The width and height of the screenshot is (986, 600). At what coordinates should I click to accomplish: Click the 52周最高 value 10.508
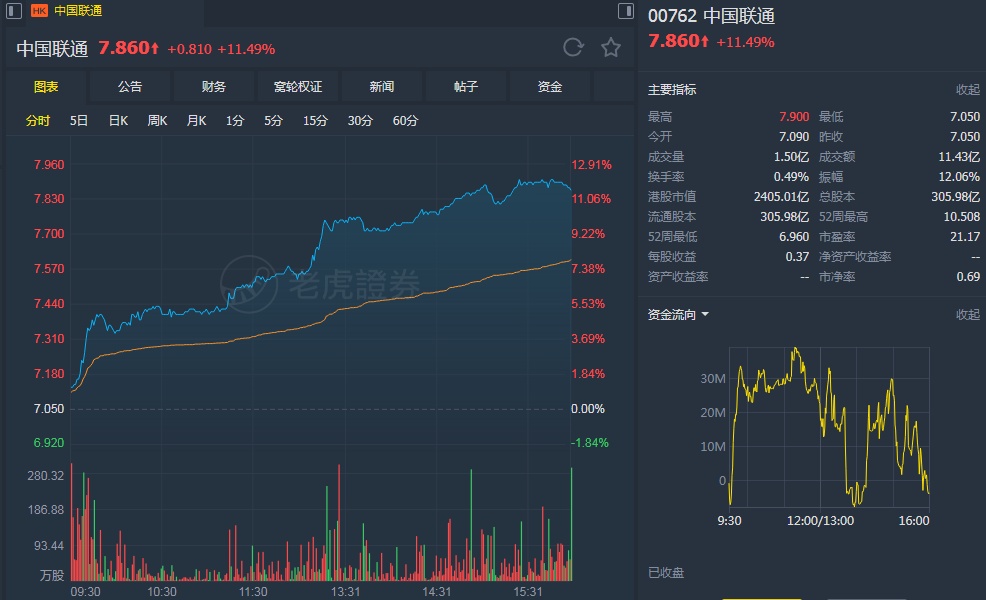click(961, 217)
